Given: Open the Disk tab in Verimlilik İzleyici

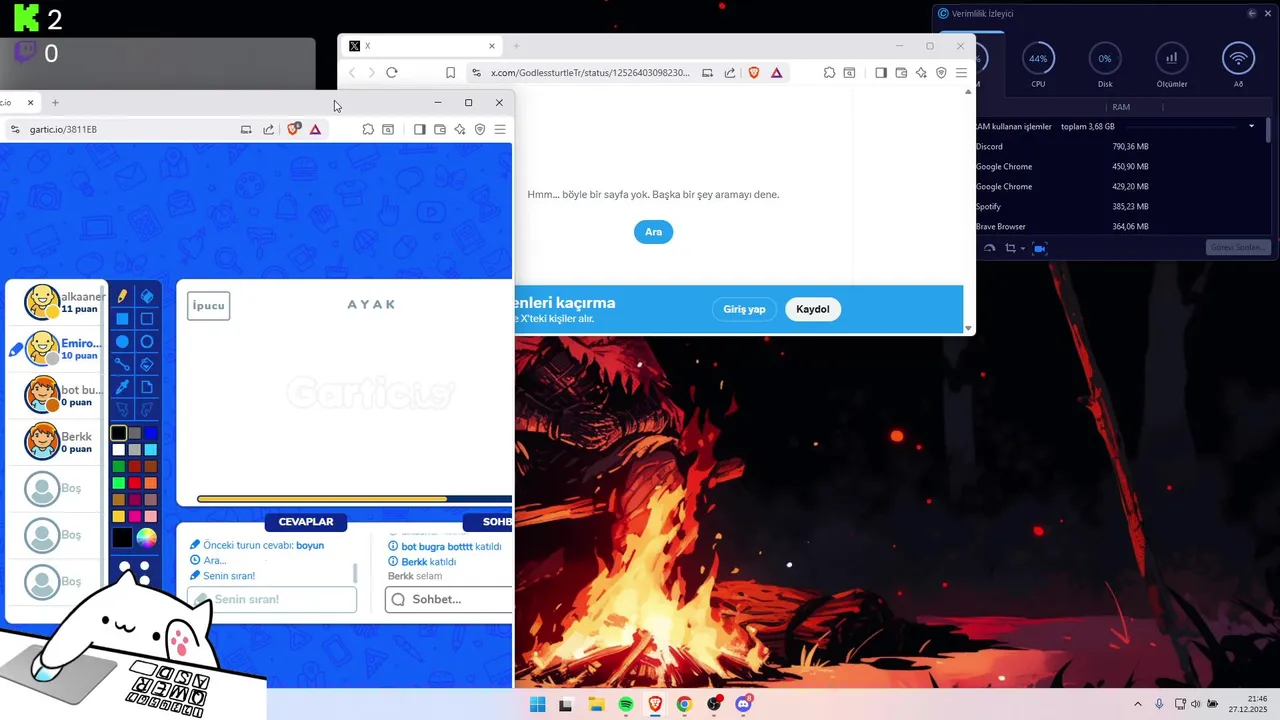Looking at the screenshot, I should pyautogui.click(x=1105, y=66).
